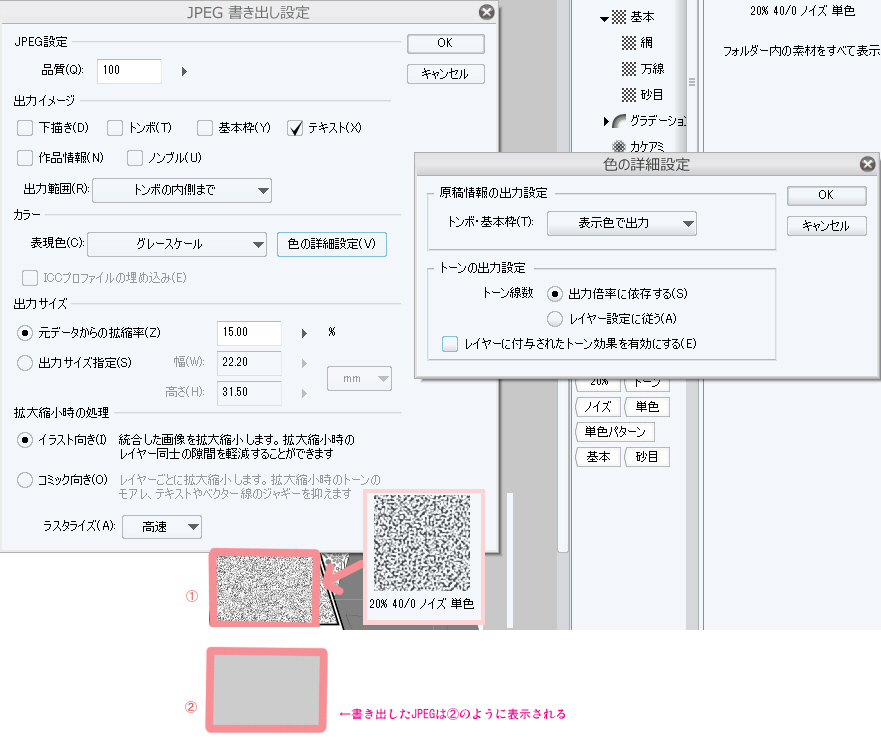881x748 pixels.
Task: Click the 砂目 tag button
Action: coord(647,457)
